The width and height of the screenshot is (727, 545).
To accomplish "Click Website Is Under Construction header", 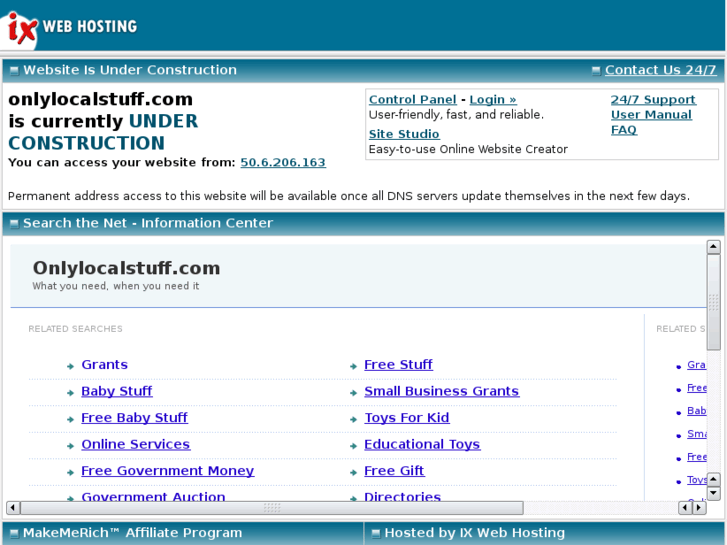I will (130, 70).
